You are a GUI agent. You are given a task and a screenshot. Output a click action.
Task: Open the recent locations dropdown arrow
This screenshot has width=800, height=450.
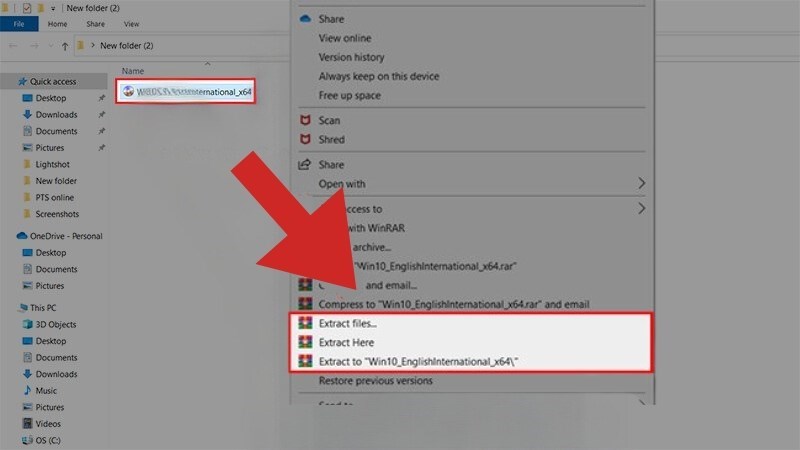(x=51, y=46)
